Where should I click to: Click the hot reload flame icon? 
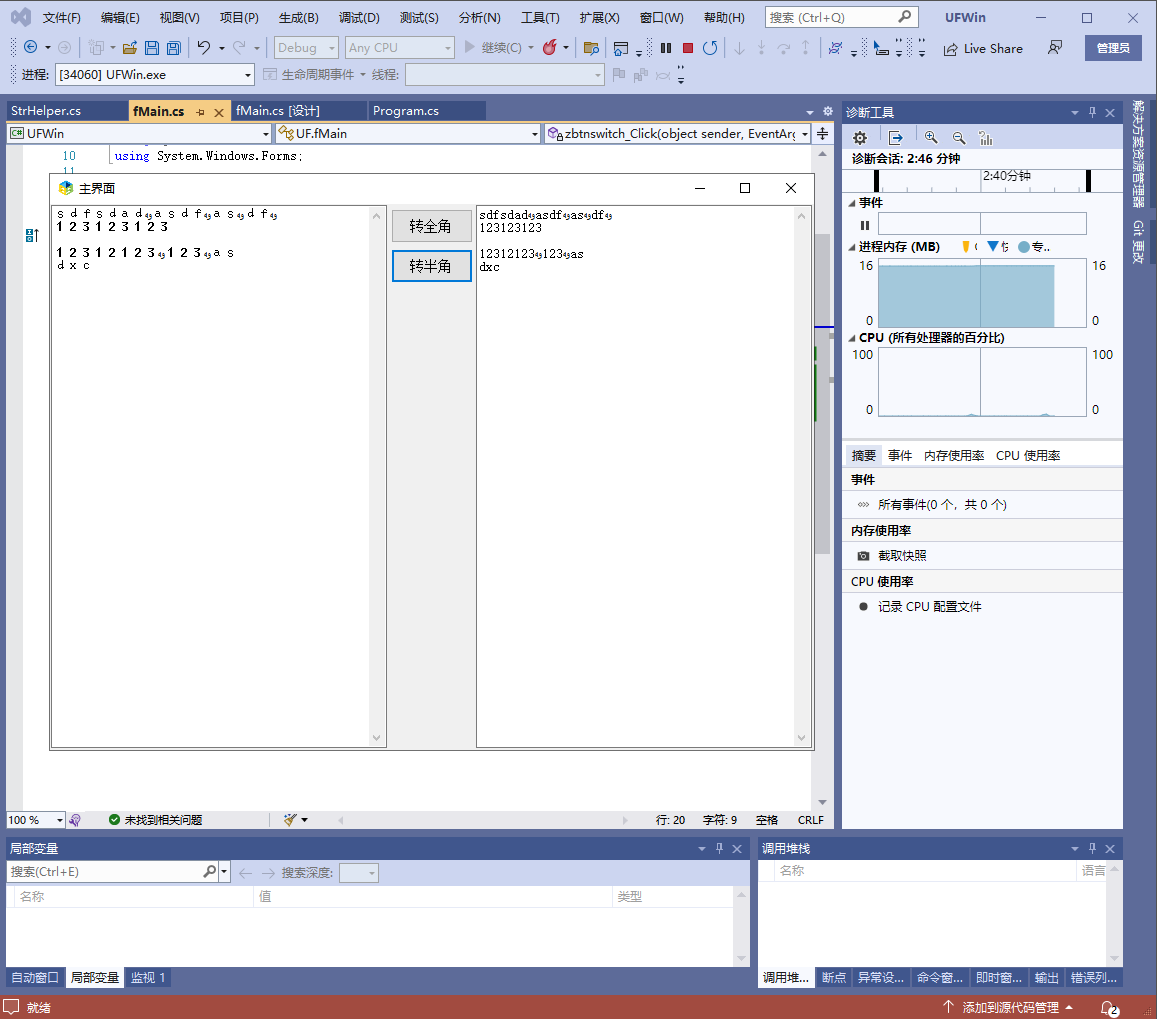[550, 47]
